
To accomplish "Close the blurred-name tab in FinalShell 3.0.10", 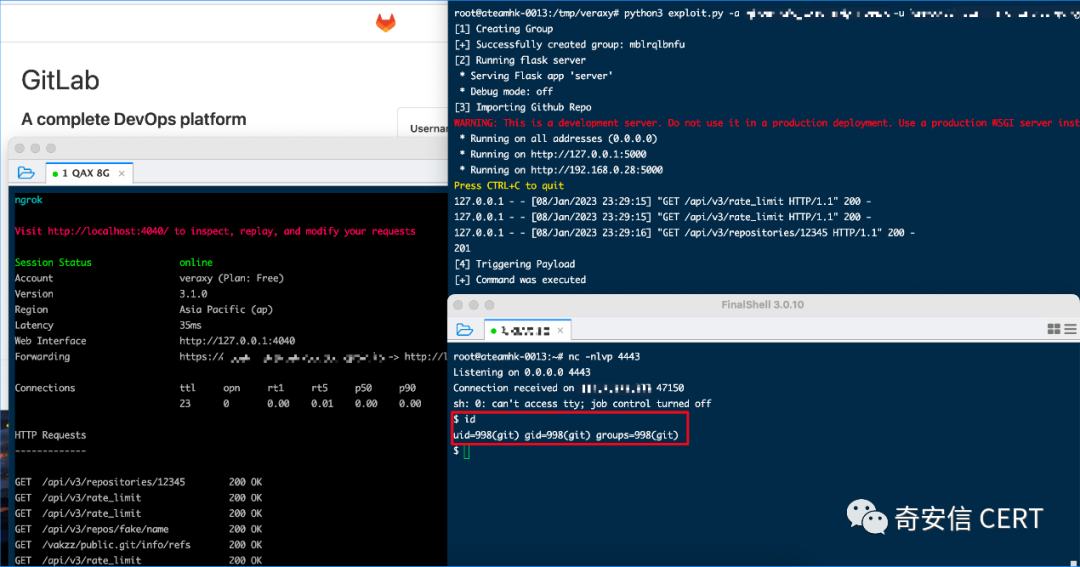I will [561, 331].
